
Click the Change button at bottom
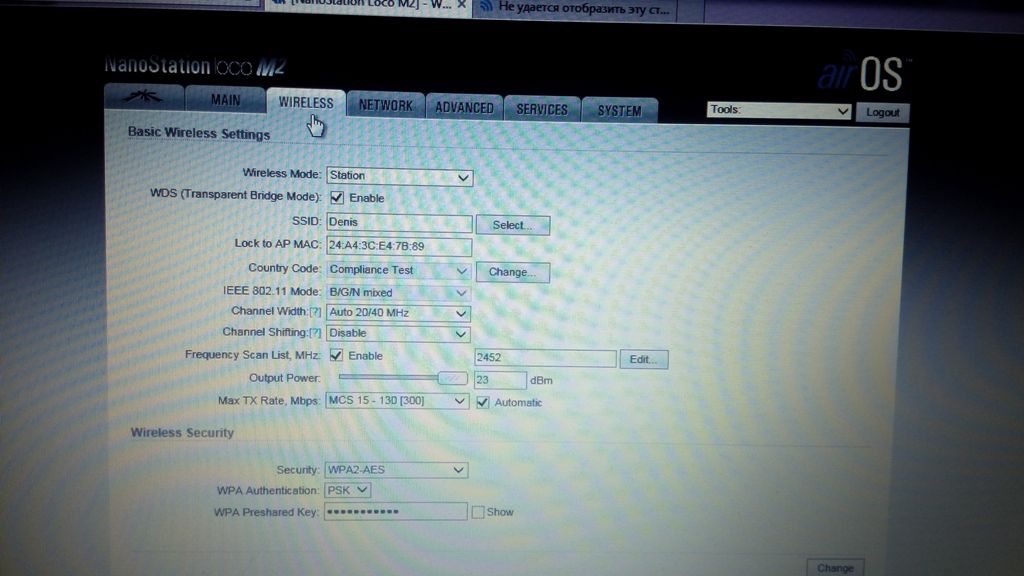tap(835, 568)
